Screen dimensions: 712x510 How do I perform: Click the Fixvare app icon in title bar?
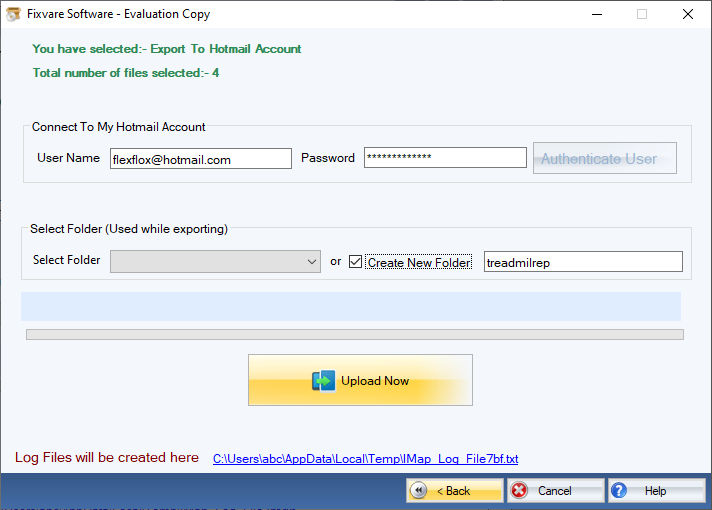point(13,14)
